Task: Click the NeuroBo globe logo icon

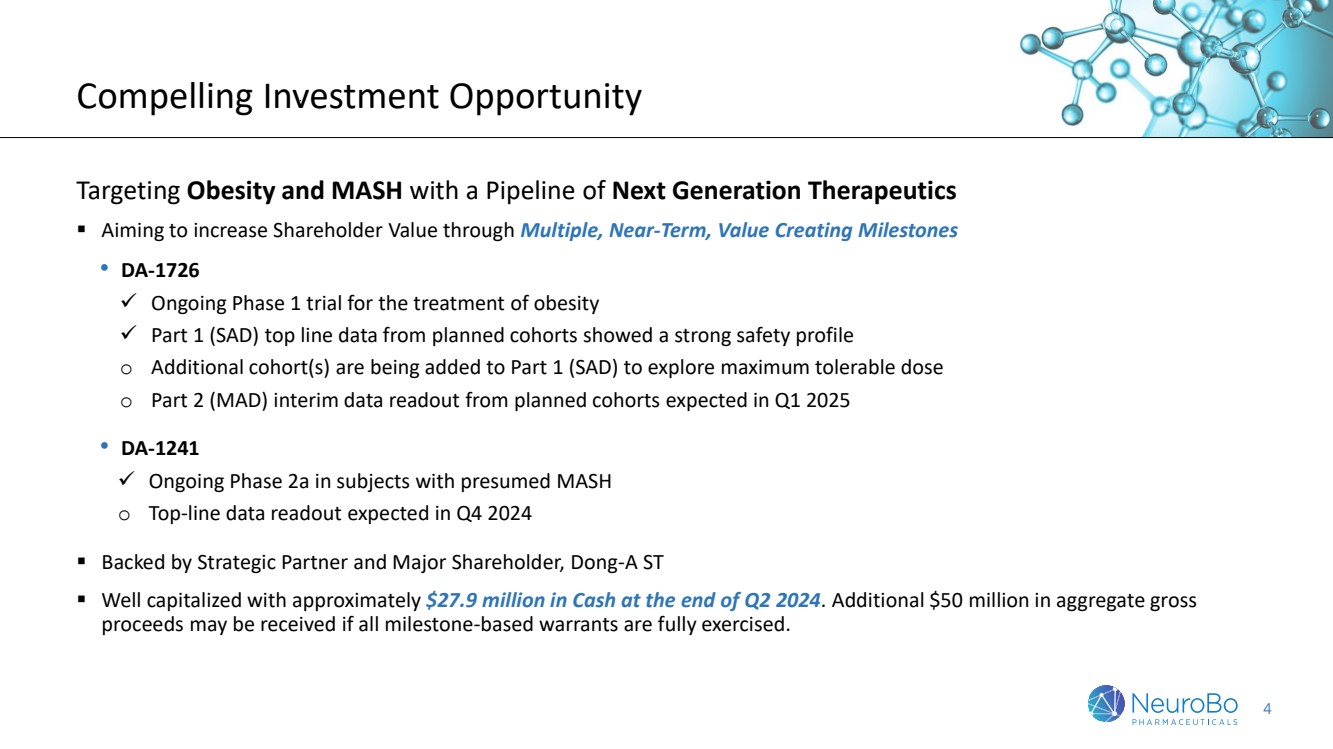Action: pyautogui.click(x=1106, y=703)
